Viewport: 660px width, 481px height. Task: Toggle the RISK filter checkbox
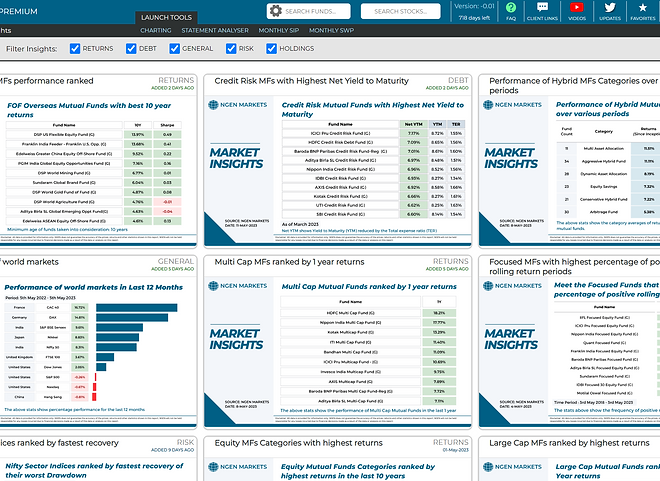coord(231,49)
